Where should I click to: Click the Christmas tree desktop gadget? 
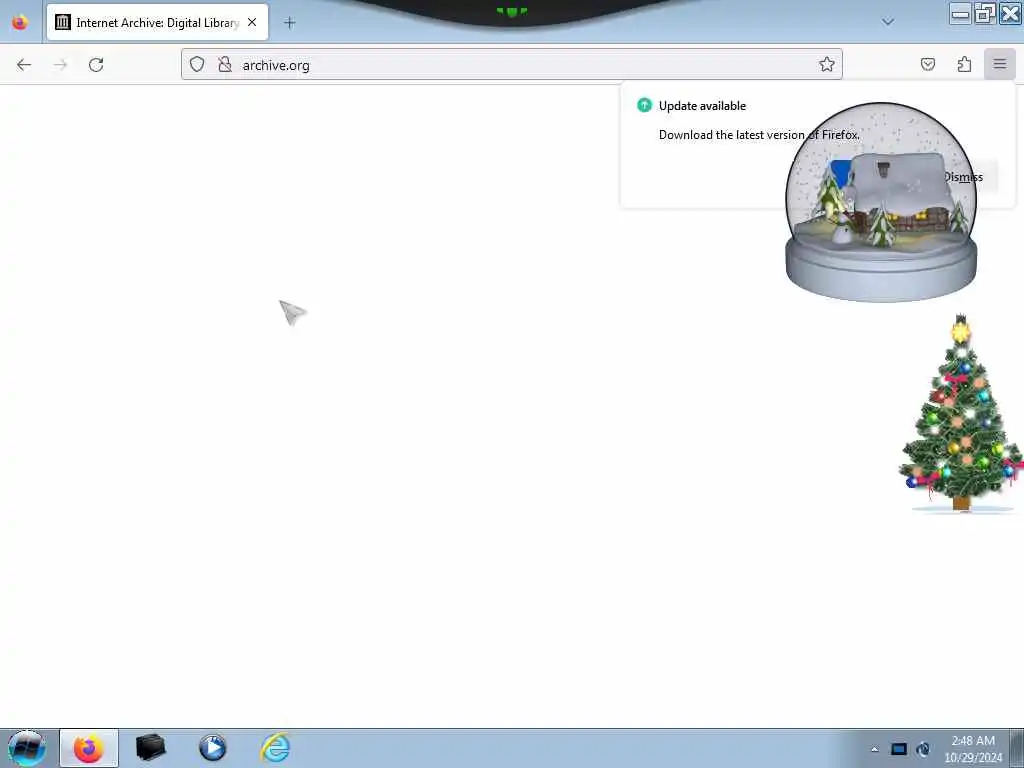(960, 414)
